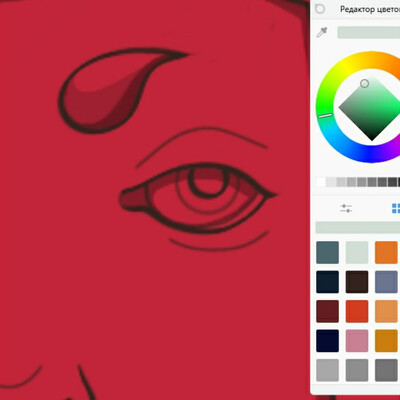Click the hue marker on color wheel

(325, 115)
